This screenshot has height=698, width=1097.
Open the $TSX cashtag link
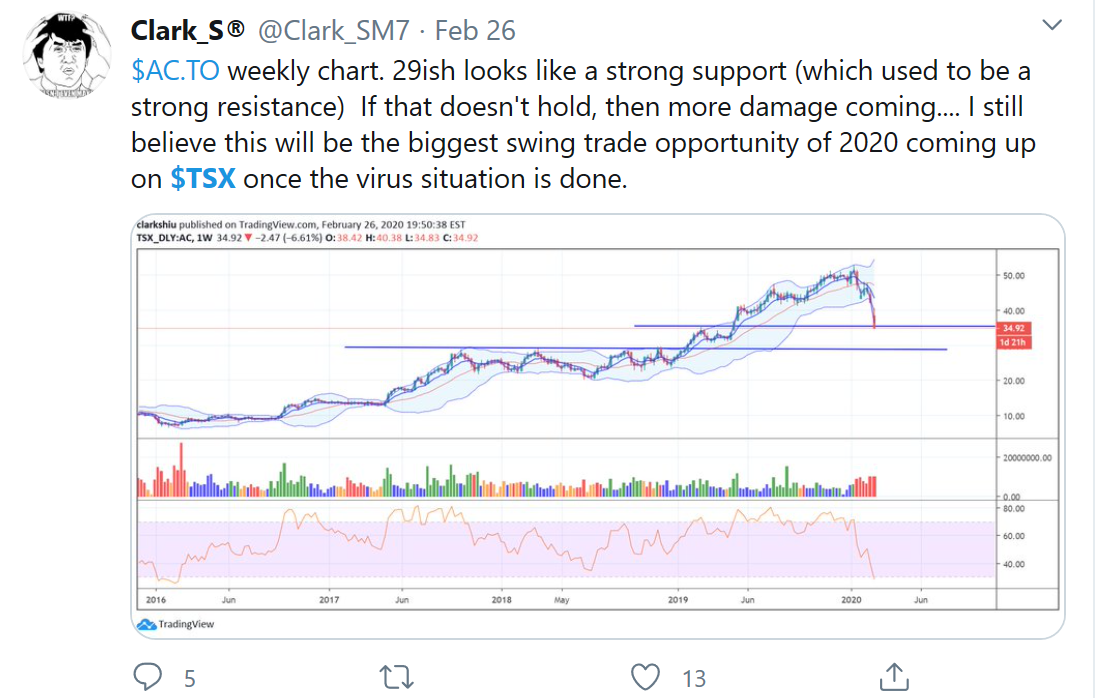[x=203, y=178]
